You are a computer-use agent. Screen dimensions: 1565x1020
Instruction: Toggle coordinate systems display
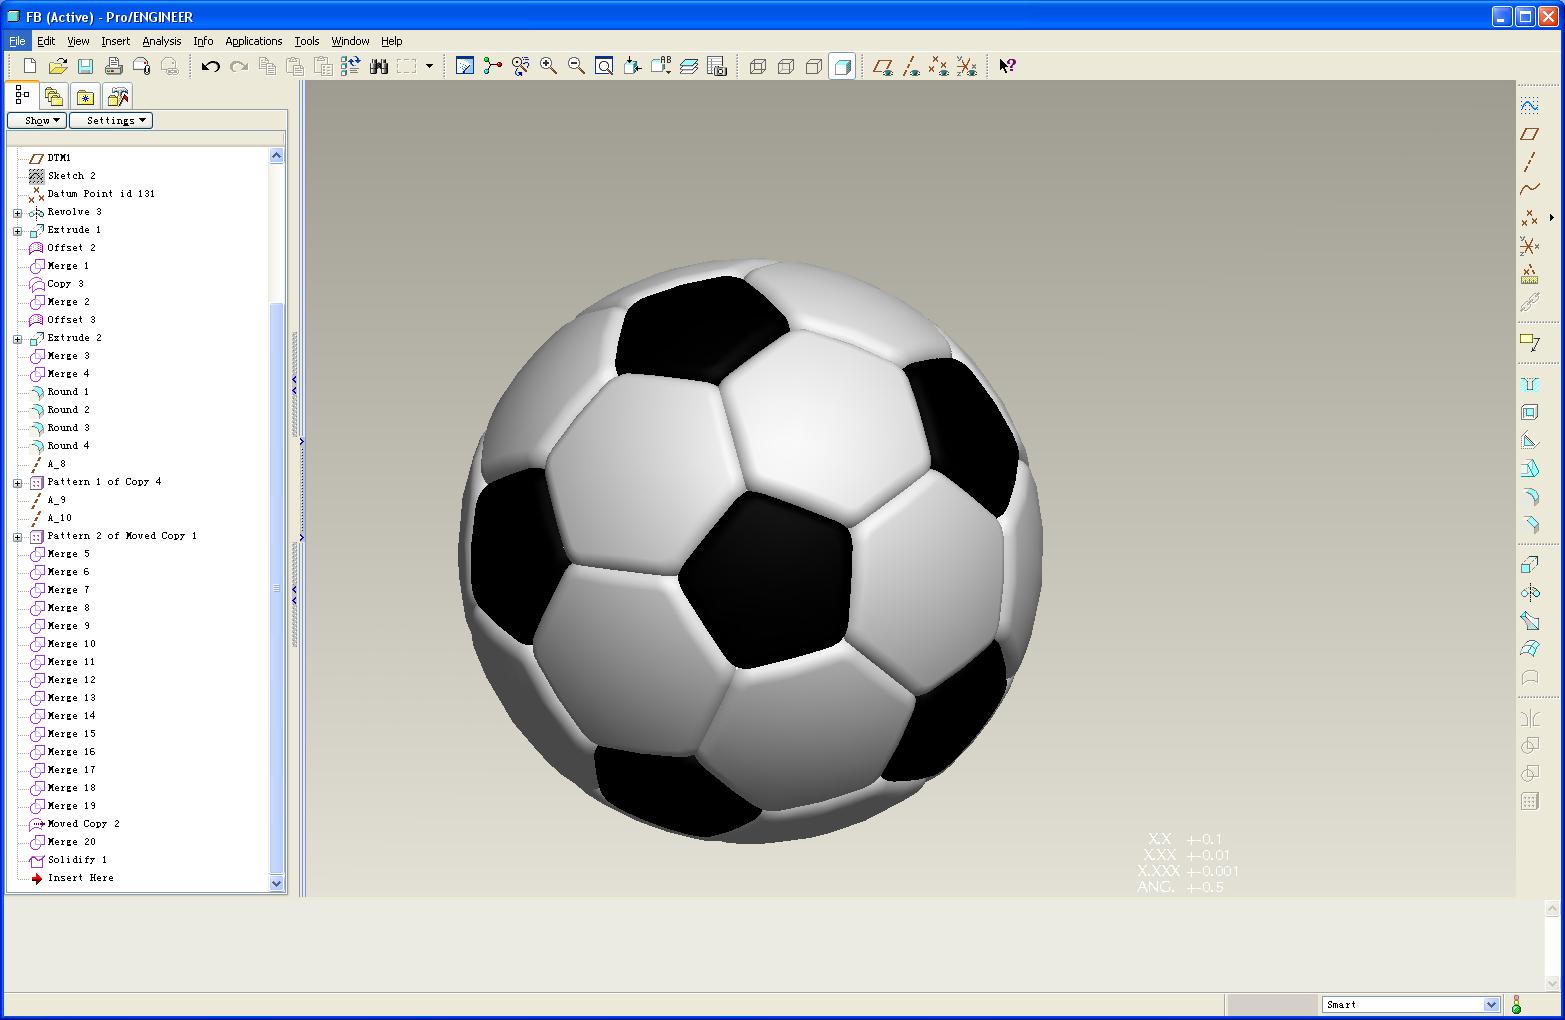[x=966, y=66]
